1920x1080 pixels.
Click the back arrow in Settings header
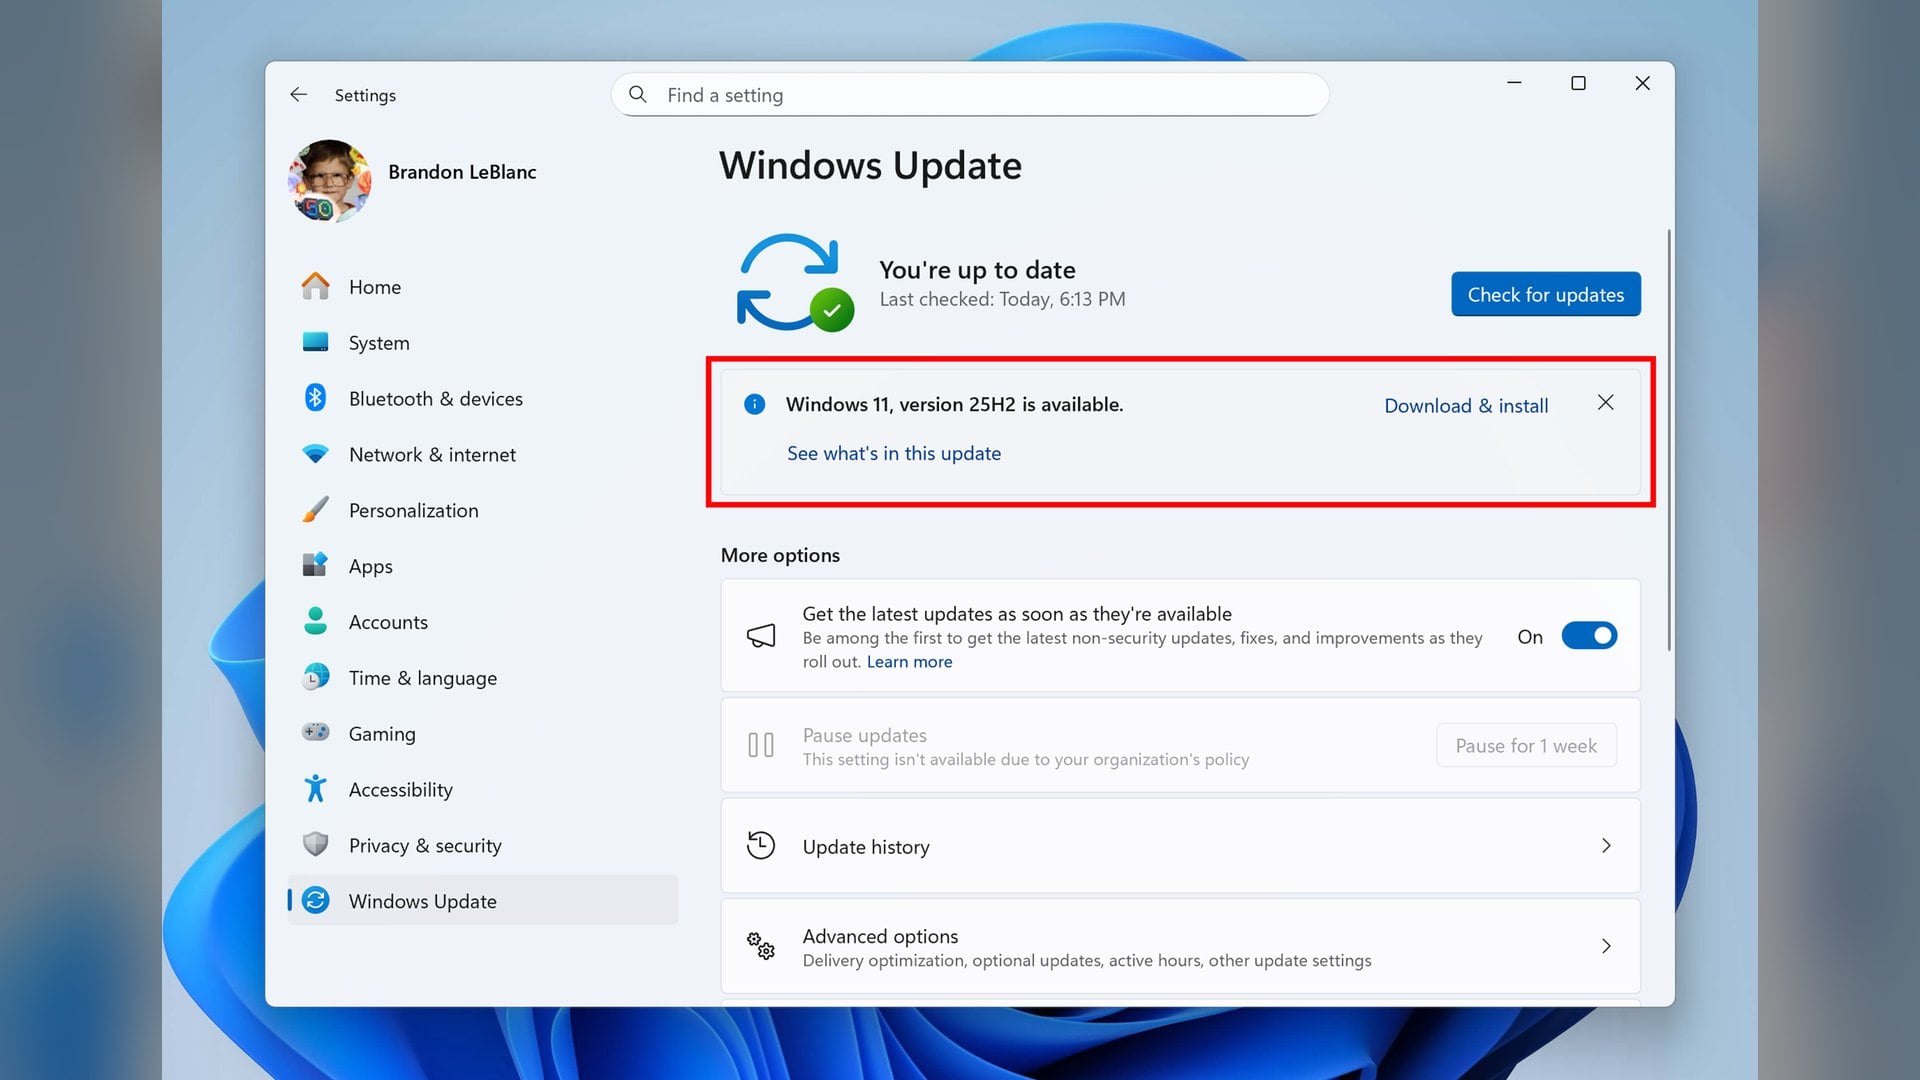[298, 94]
